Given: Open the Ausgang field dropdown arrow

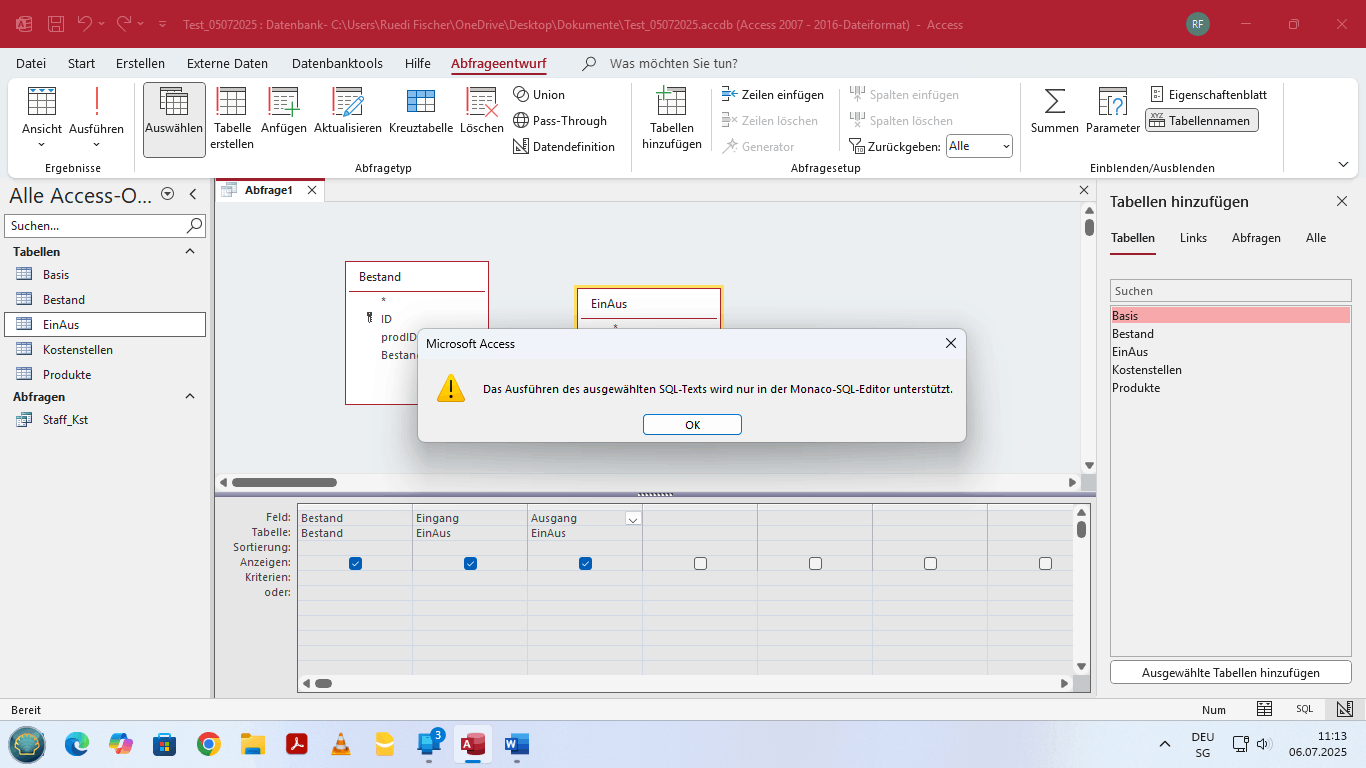Looking at the screenshot, I should (632, 519).
